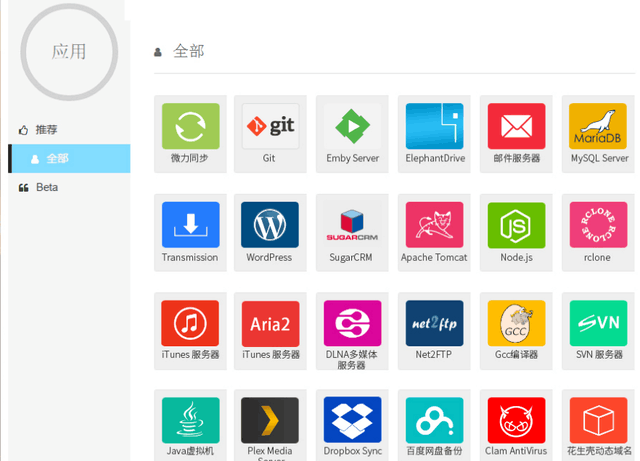The image size is (640, 461).
Task: Select the 全部 sidebar category
Action: 69,158
